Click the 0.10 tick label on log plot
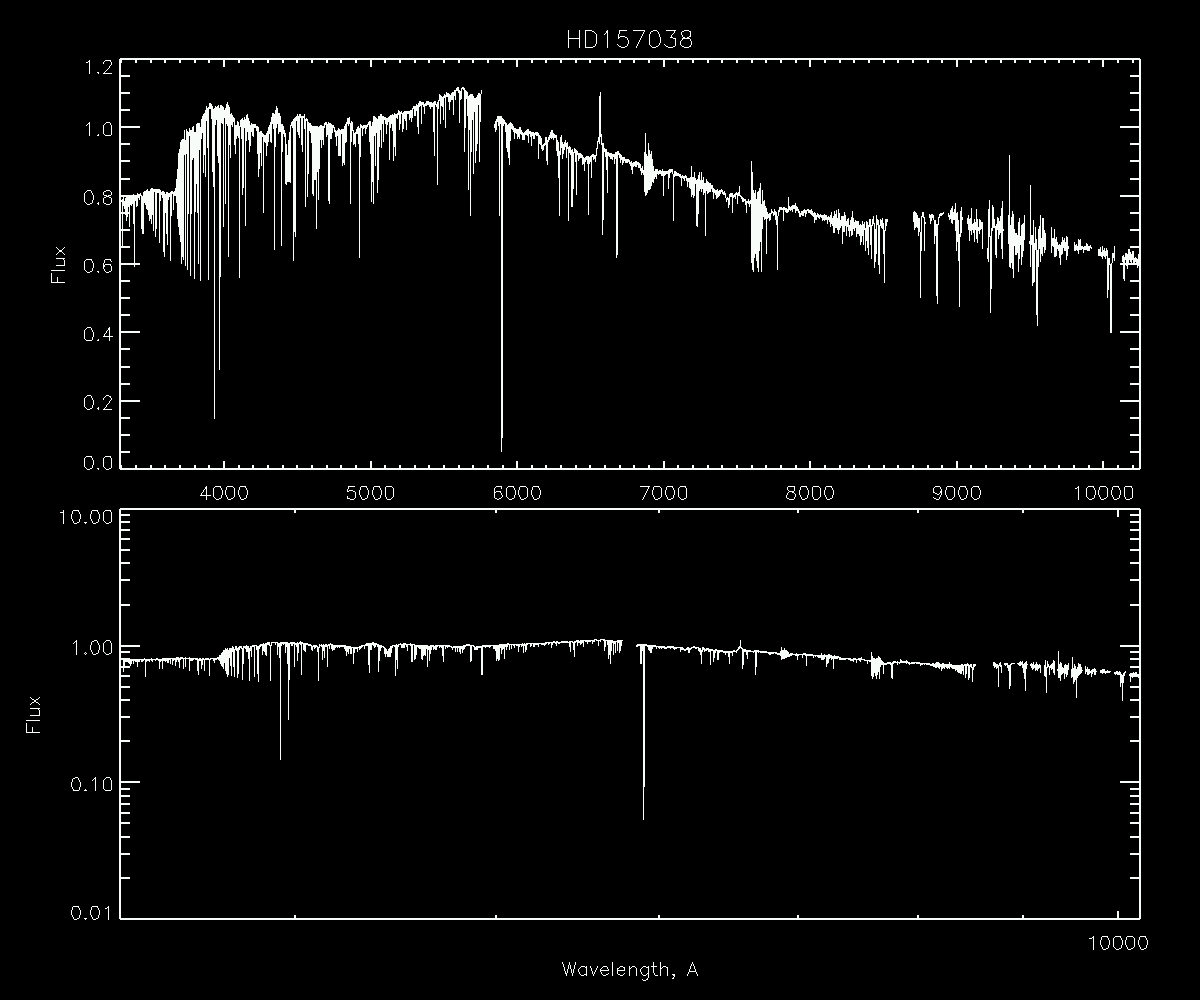The image size is (1200, 1000). point(92,783)
